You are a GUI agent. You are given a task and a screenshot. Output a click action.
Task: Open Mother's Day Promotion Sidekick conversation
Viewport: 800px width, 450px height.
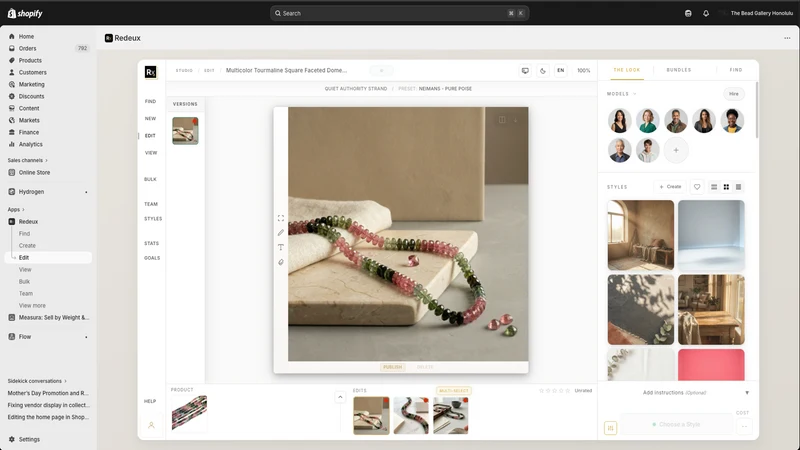click(48, 393)
